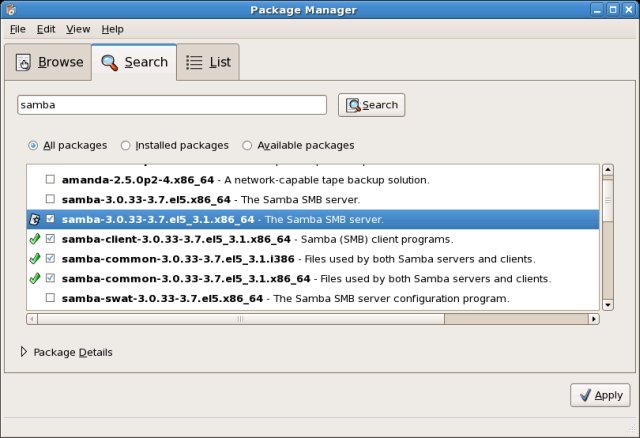Select the All packages radio button

click(x=33, y=145)
